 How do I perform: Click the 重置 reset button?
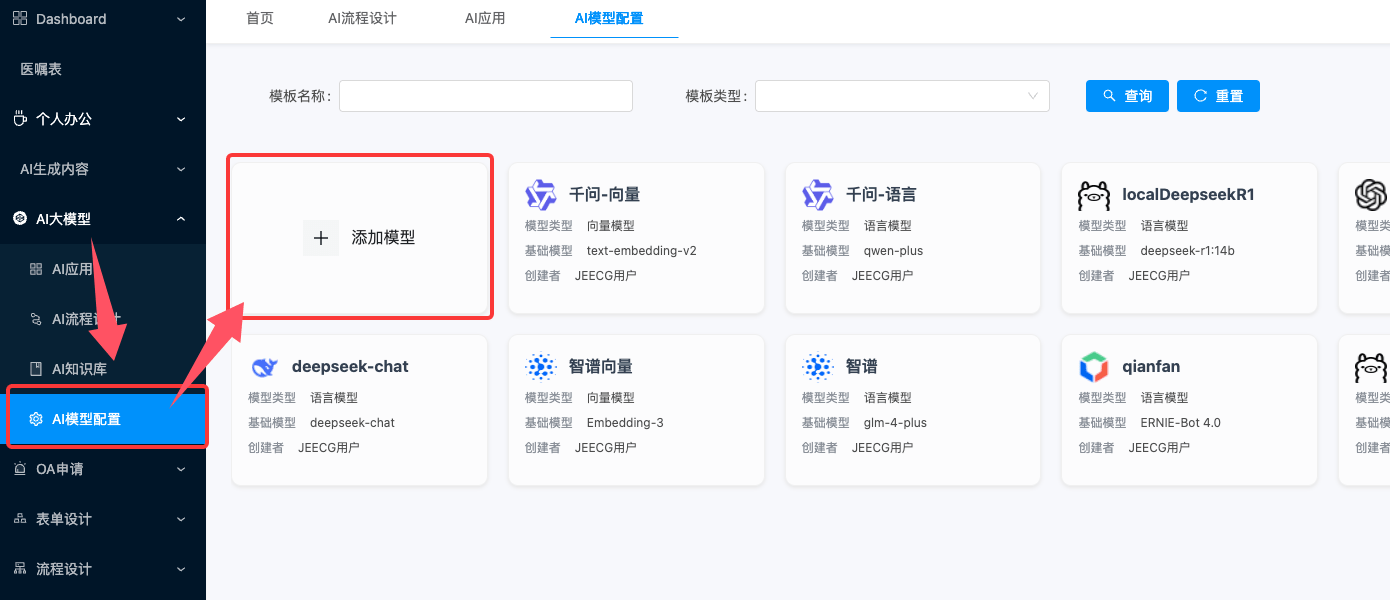[1218, 96]
